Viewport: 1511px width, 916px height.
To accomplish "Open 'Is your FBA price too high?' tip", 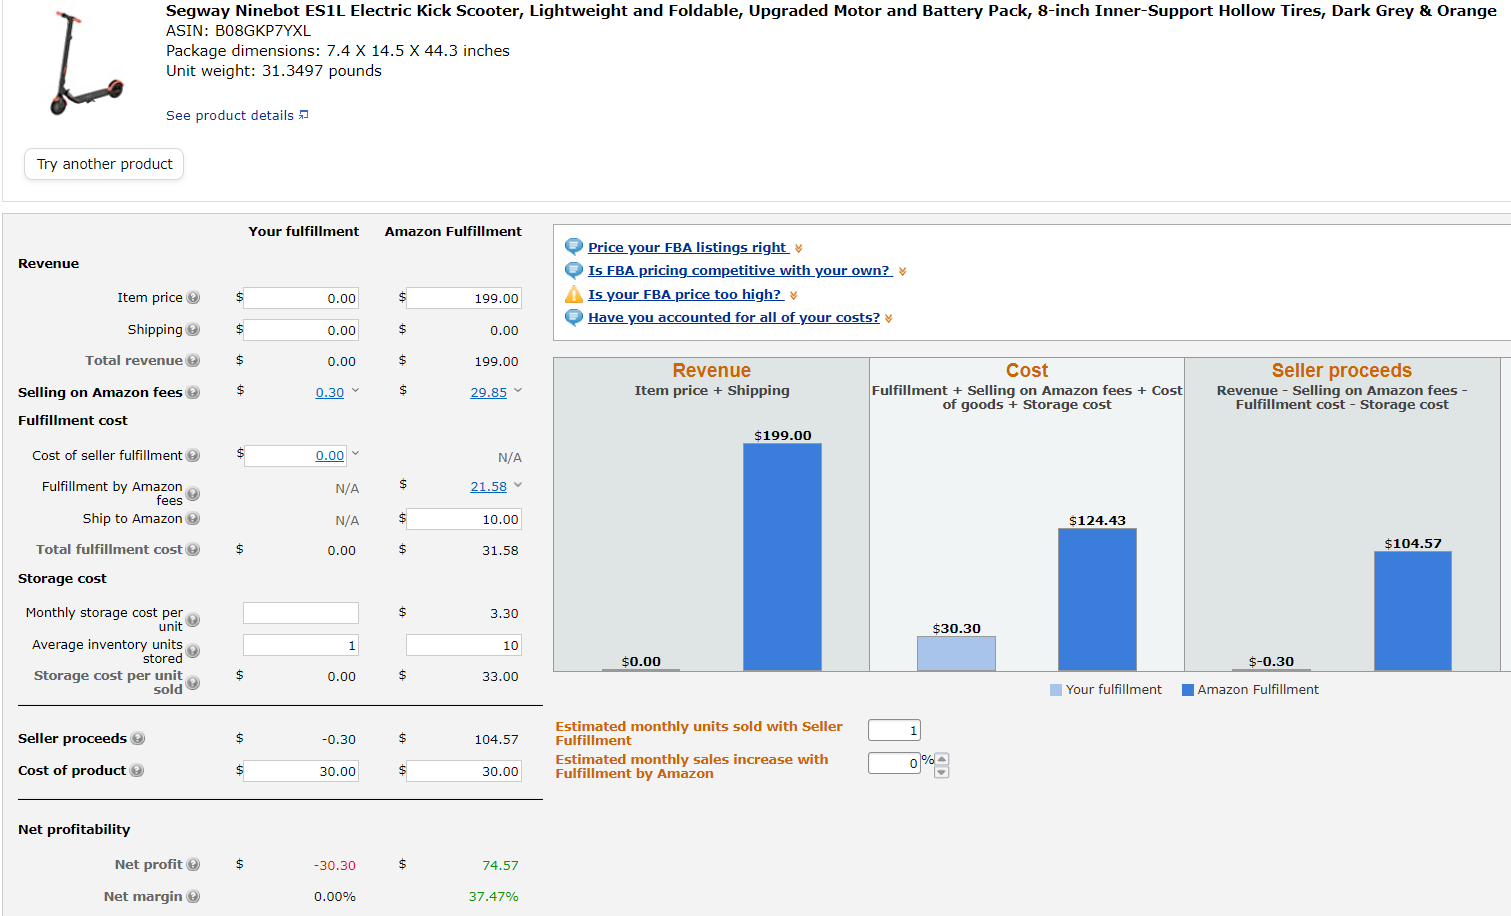I will pos(685,295).
